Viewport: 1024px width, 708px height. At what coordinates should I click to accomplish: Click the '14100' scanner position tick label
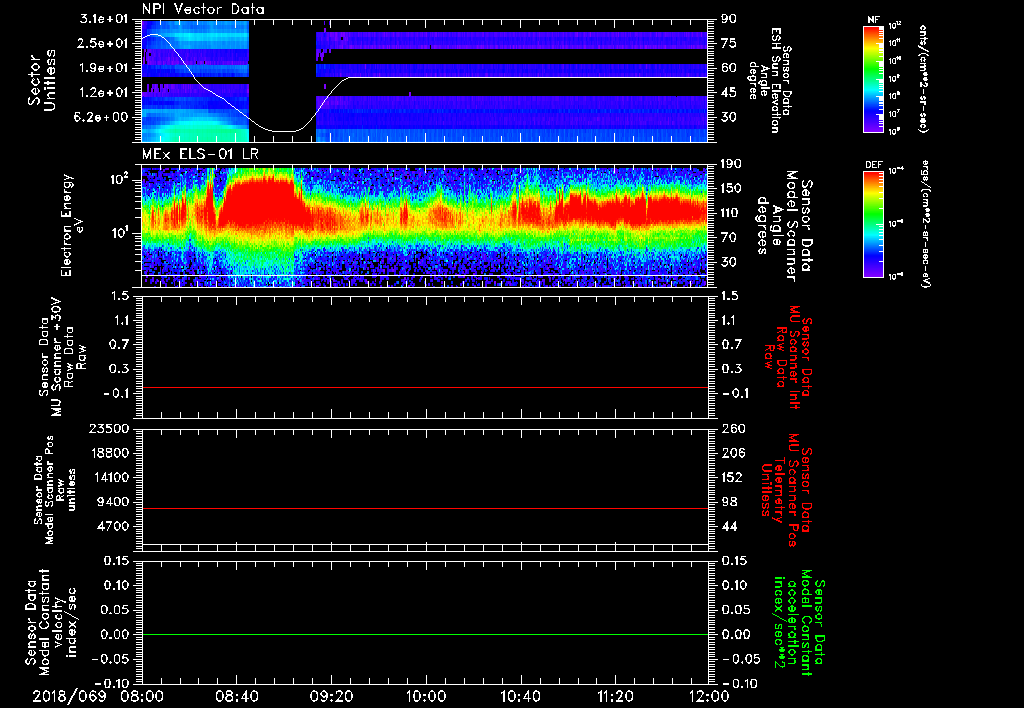tap(110, 477)
